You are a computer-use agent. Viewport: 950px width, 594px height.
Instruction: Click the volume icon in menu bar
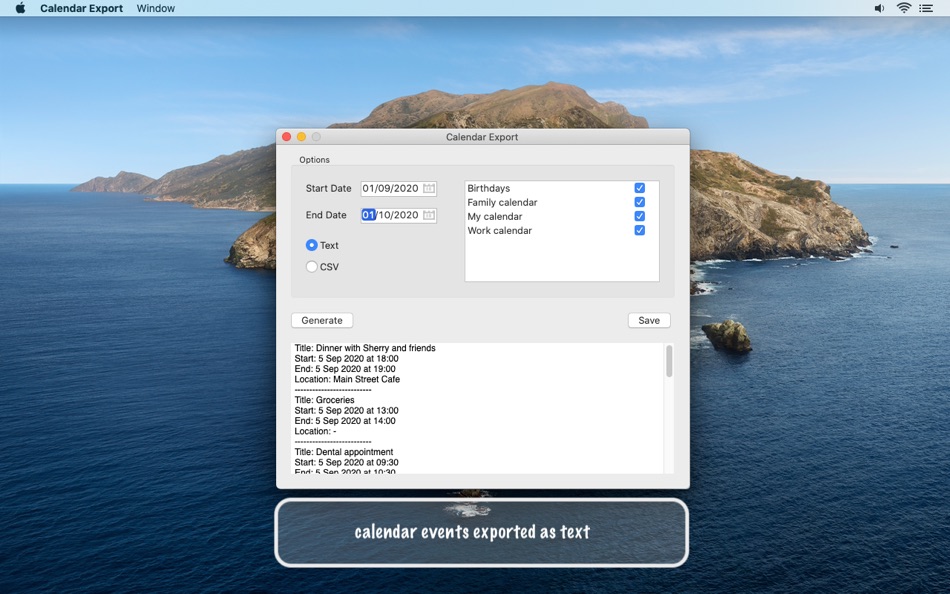click(879, 8)
